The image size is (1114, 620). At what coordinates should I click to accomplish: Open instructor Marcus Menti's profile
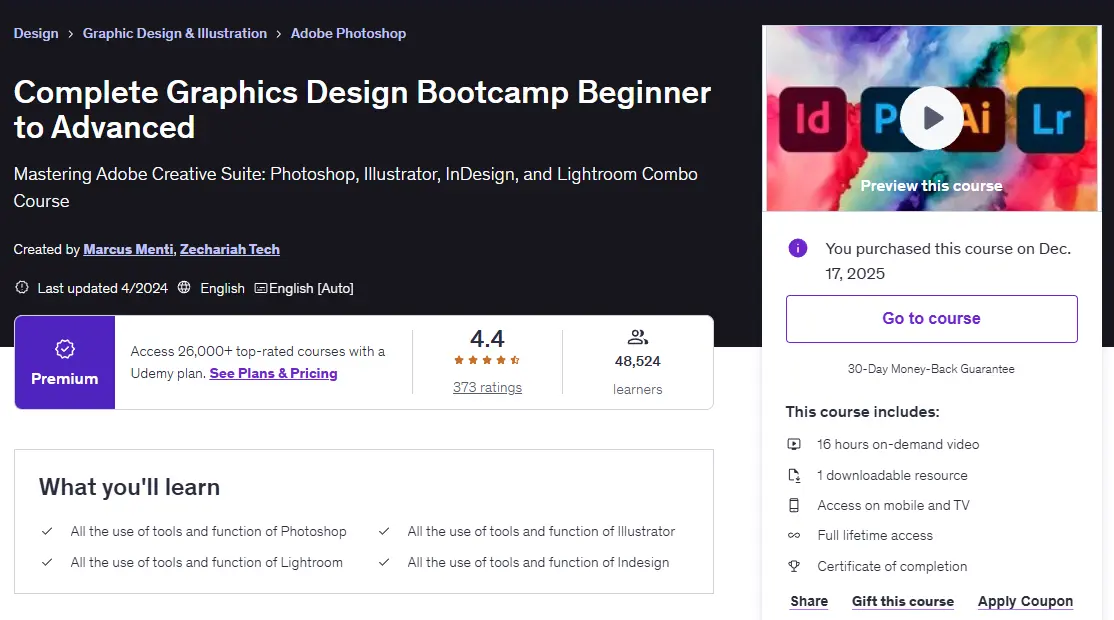pos(128,249)
